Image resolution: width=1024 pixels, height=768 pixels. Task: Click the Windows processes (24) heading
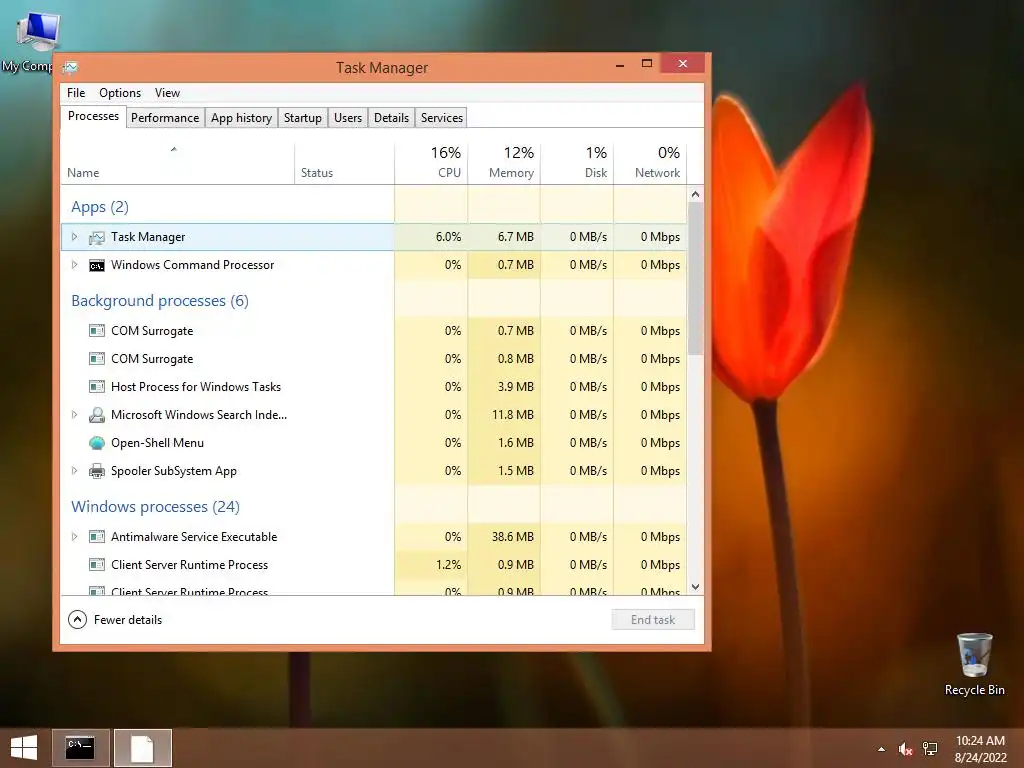(x=155, y=507)
